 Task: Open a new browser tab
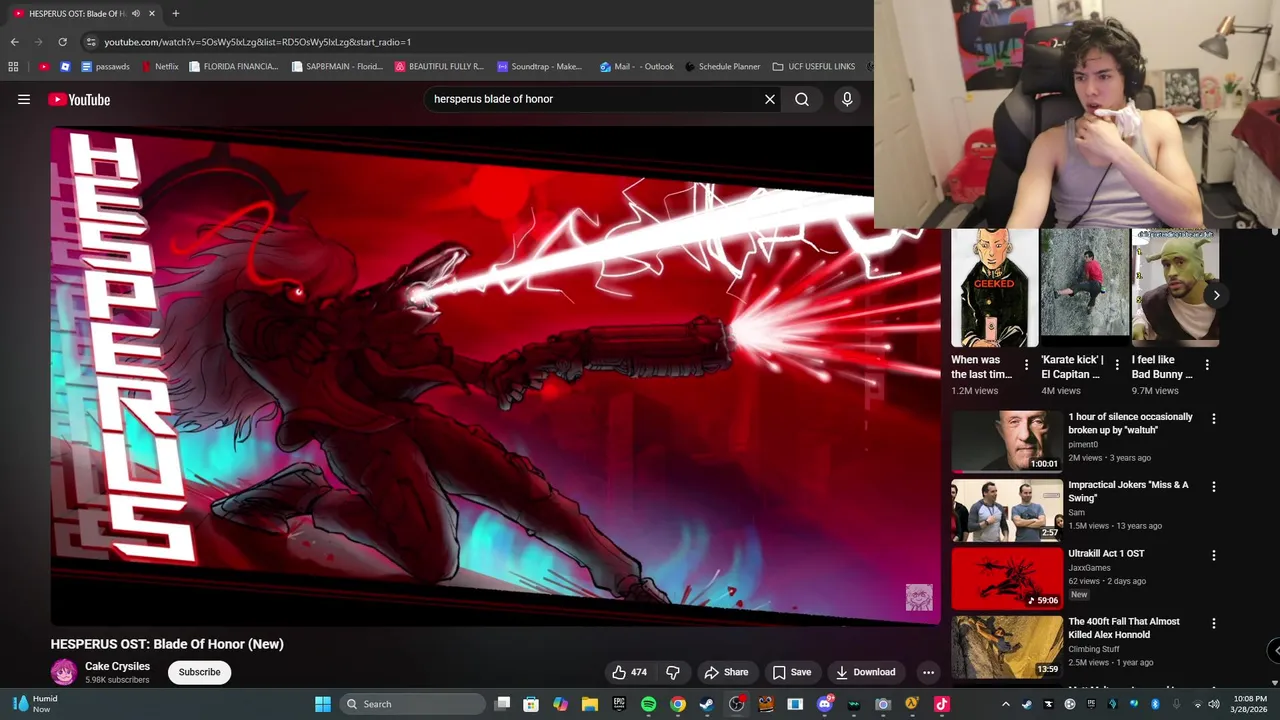(x=175, y=13)
